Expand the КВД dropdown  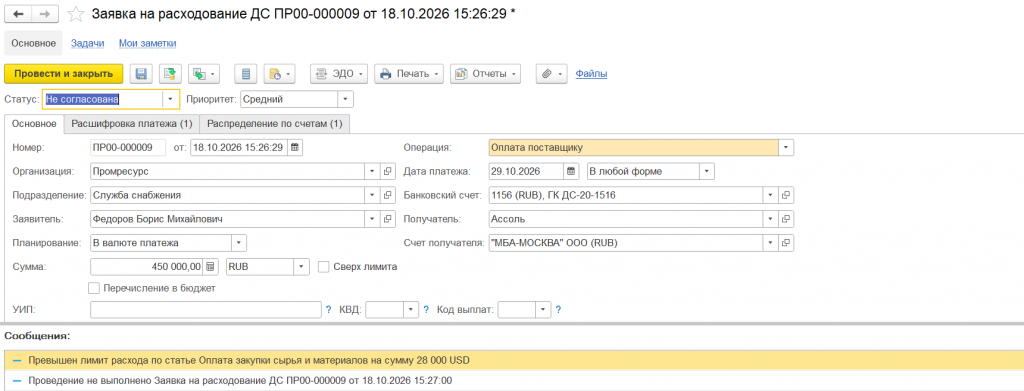411,310
